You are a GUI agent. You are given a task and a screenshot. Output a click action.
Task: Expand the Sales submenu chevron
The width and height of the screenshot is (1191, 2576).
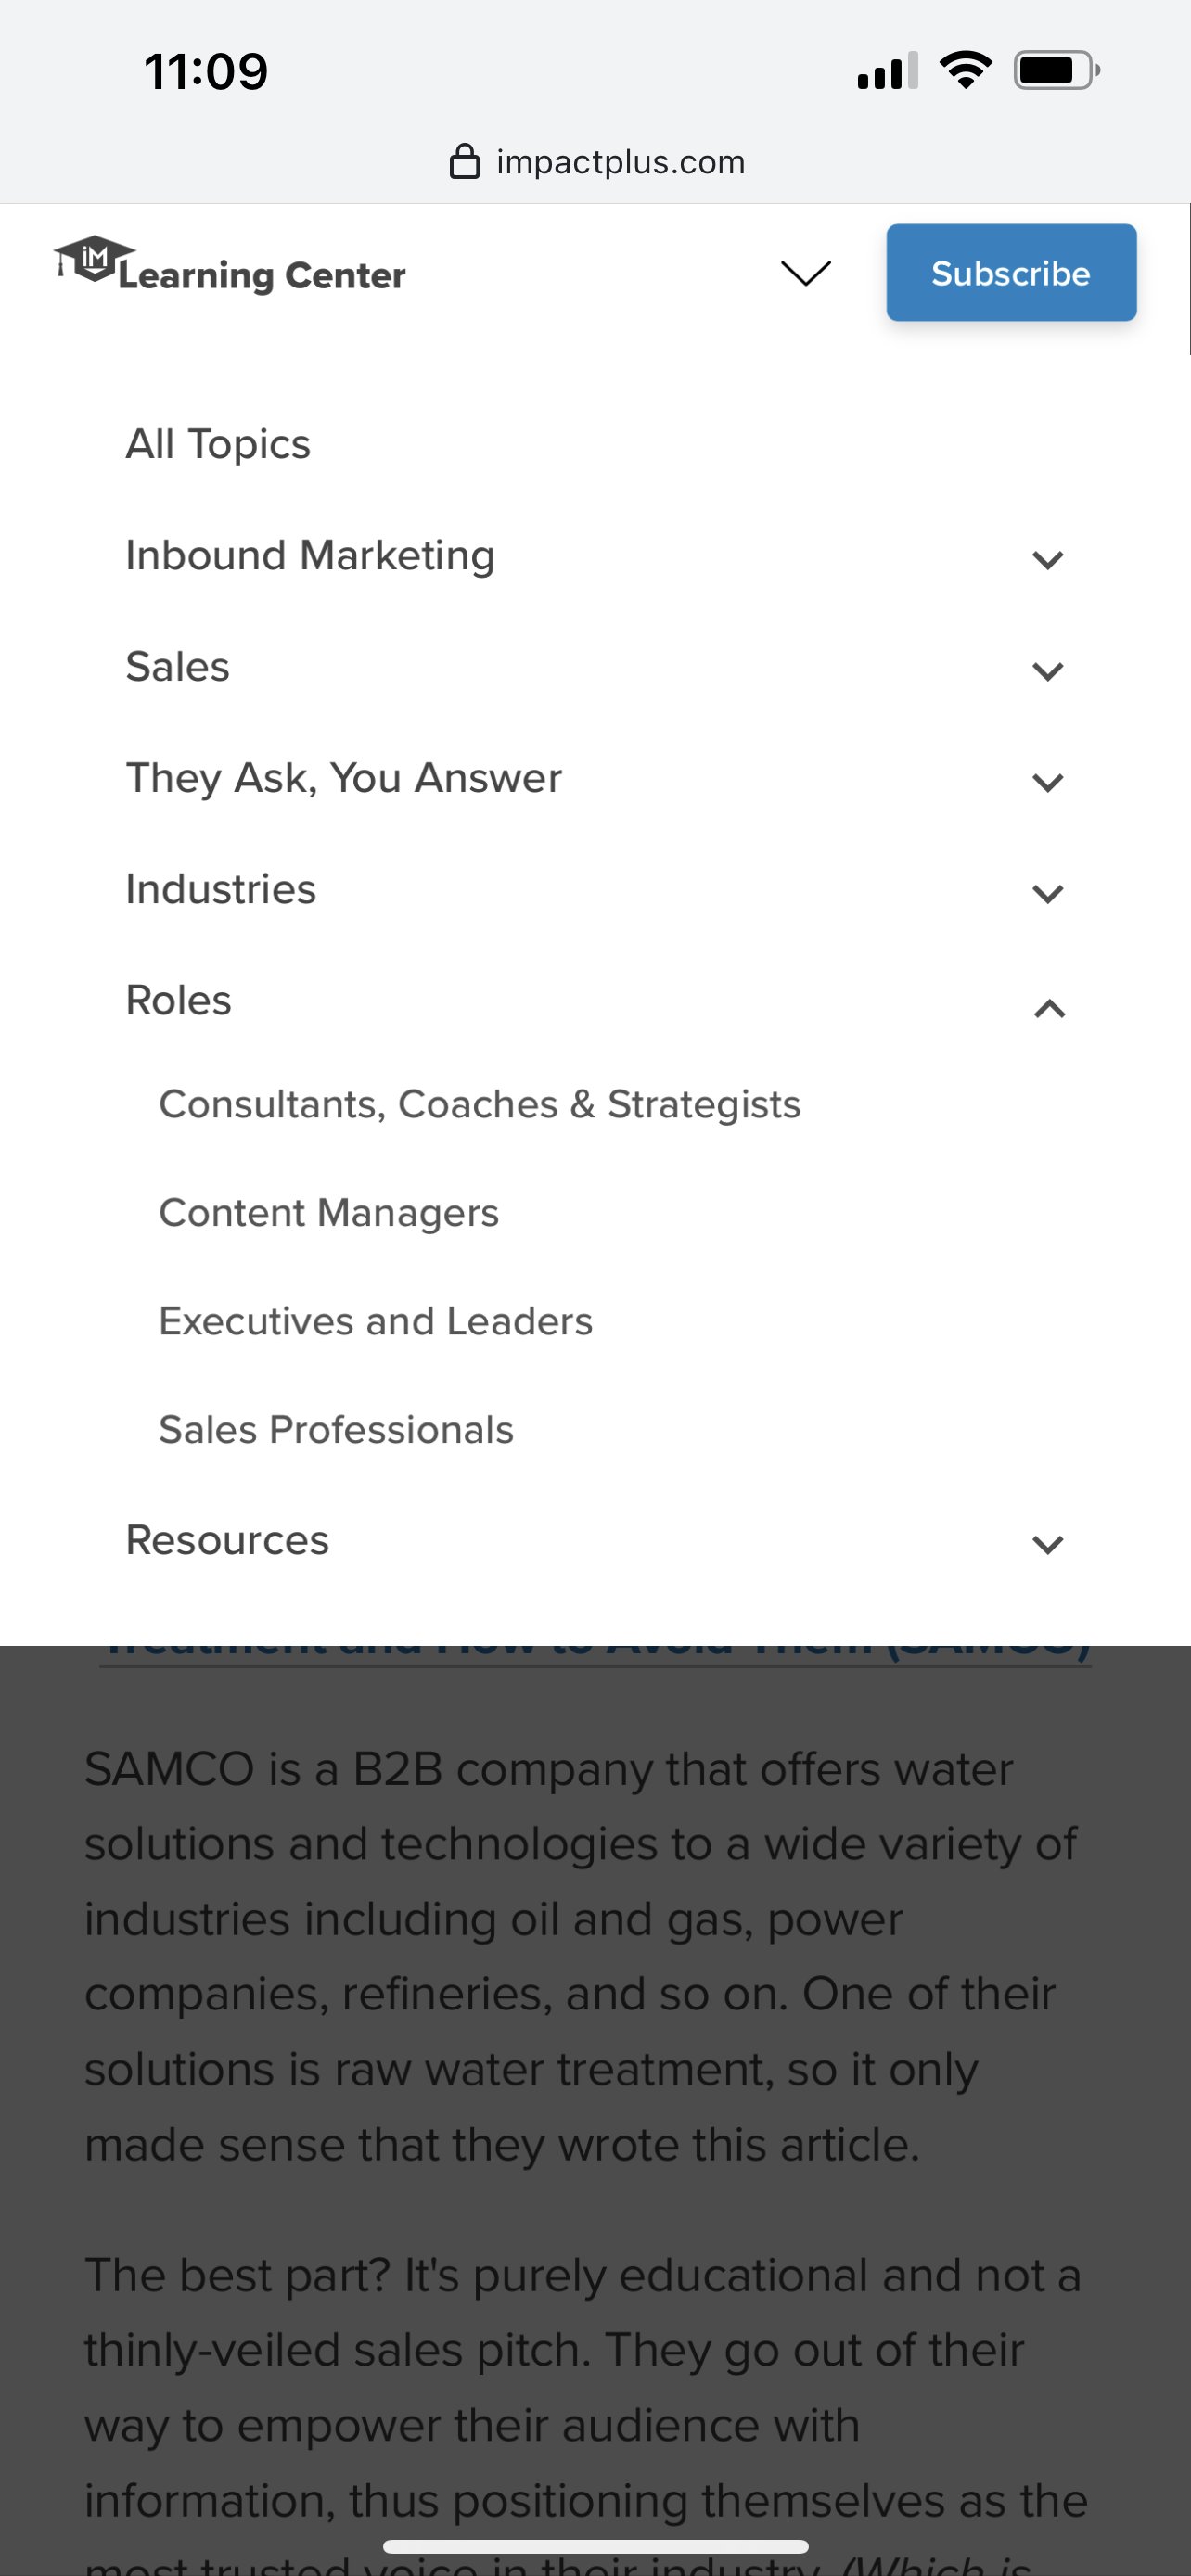click(x=1047, y=670)
